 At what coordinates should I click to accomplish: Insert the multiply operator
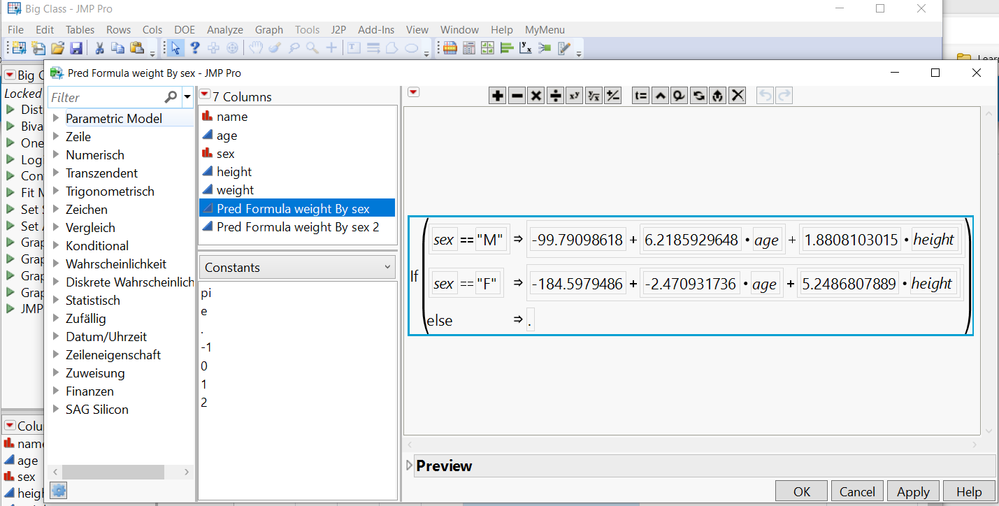[536, 95]
